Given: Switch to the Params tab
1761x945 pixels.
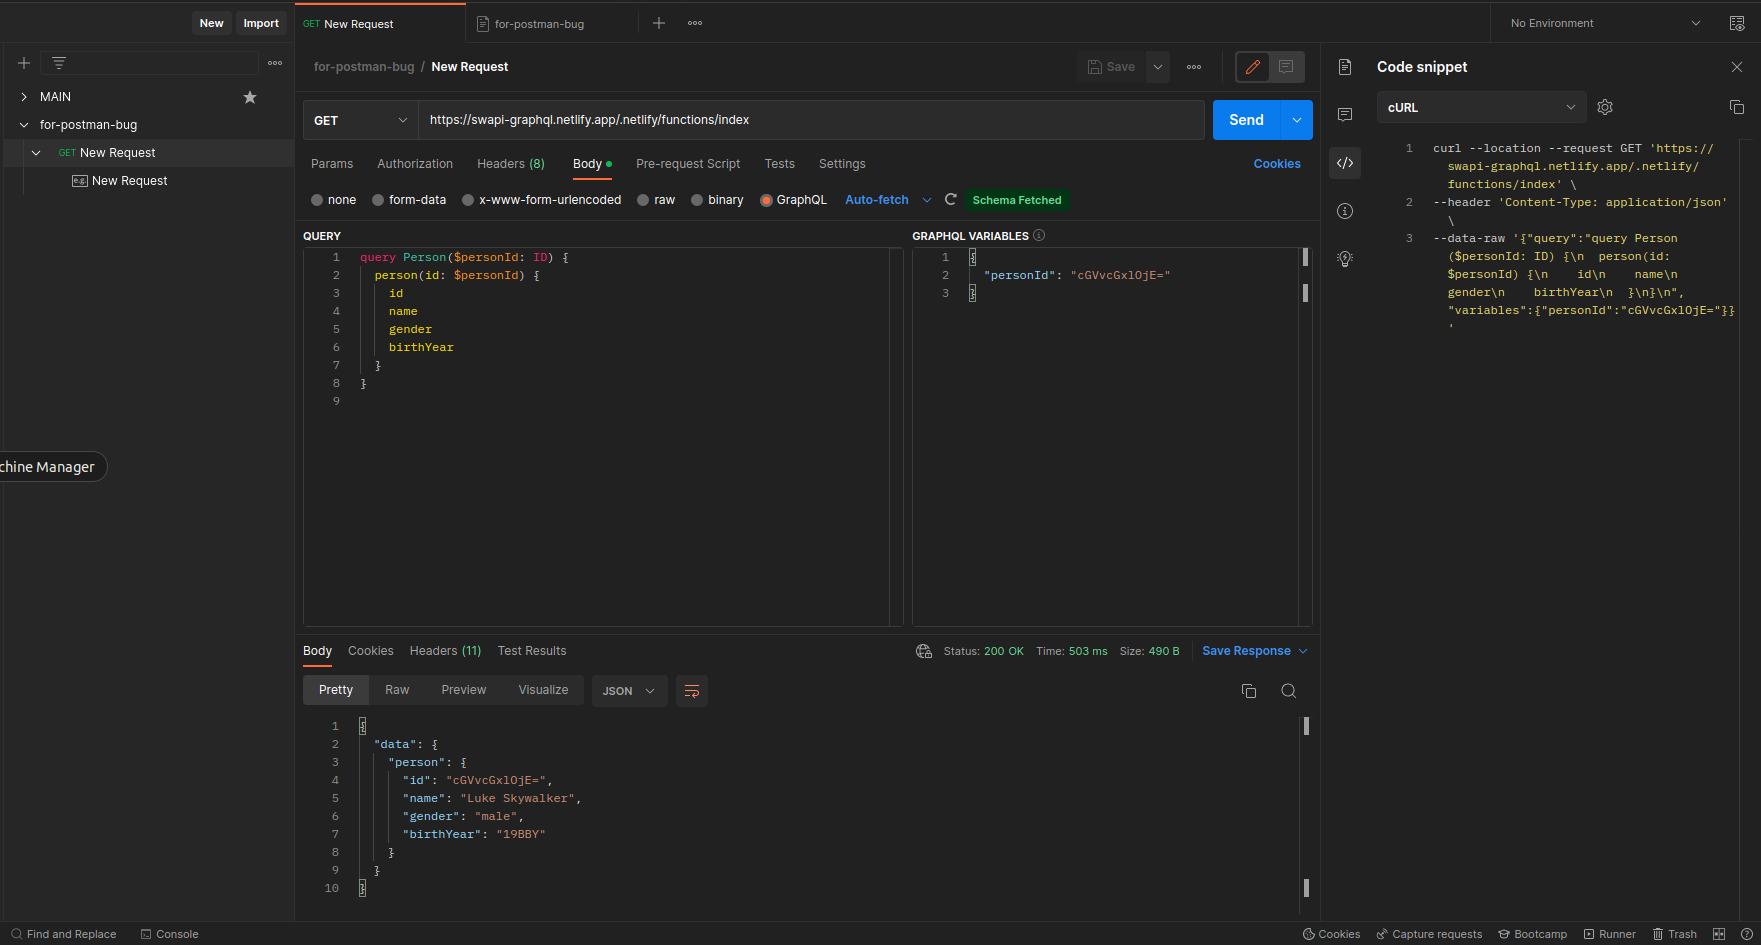Looking at the screenshot, I should pos(332,164).
